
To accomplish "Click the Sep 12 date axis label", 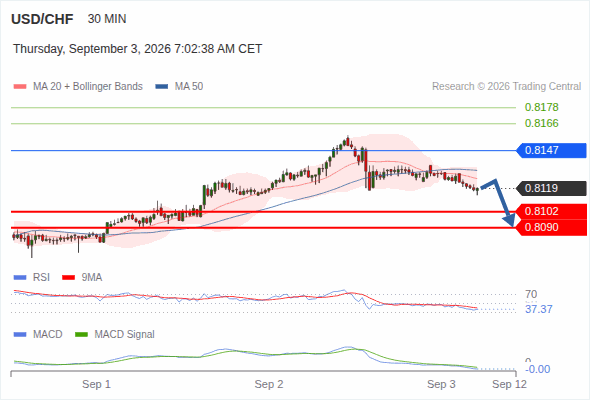I will (x=509, y=385).
